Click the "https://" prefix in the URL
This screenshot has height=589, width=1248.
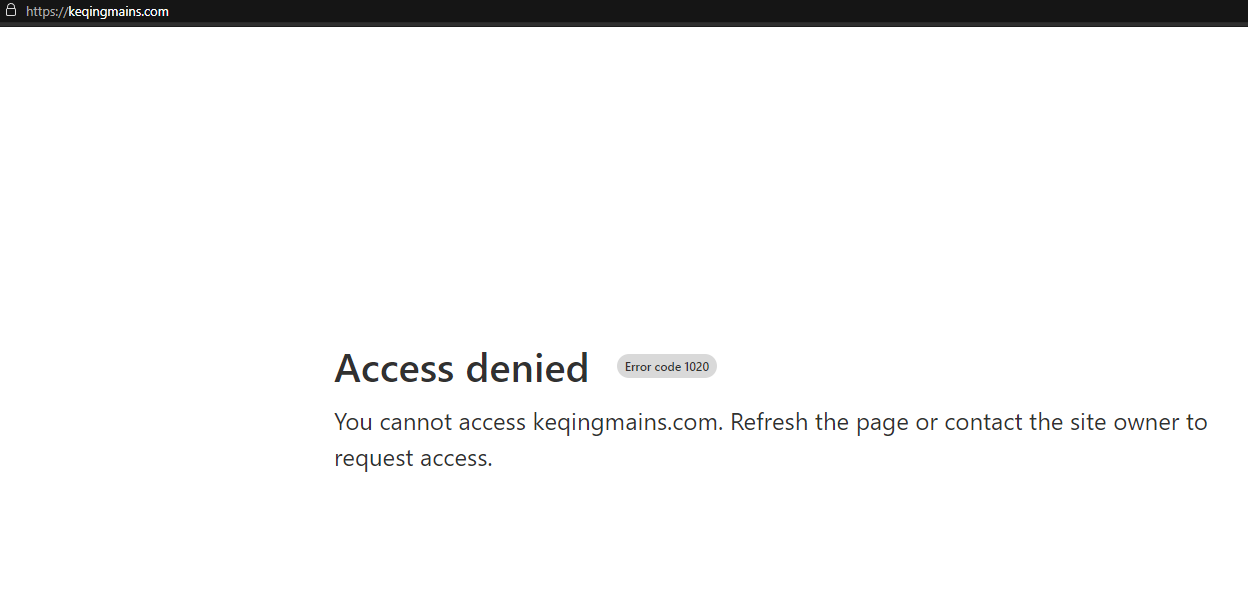point(46,12)
